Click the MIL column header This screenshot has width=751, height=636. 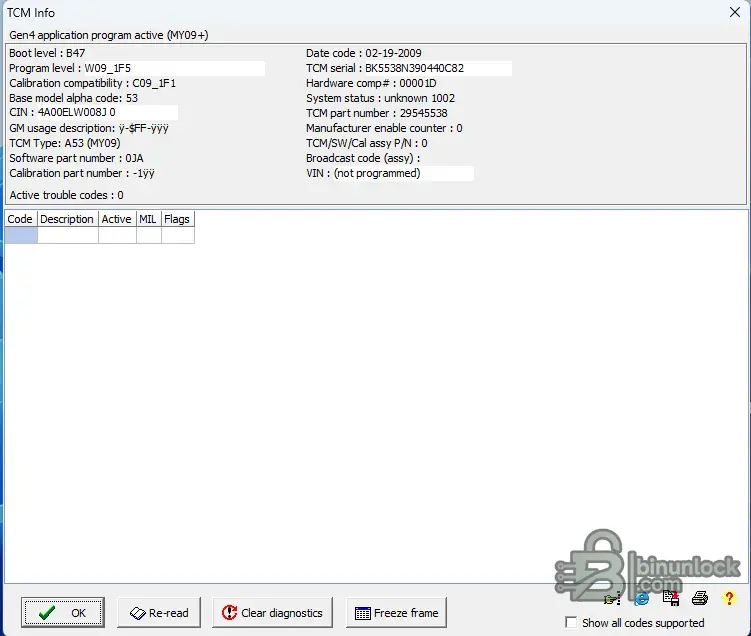click(x=148, y=219)
